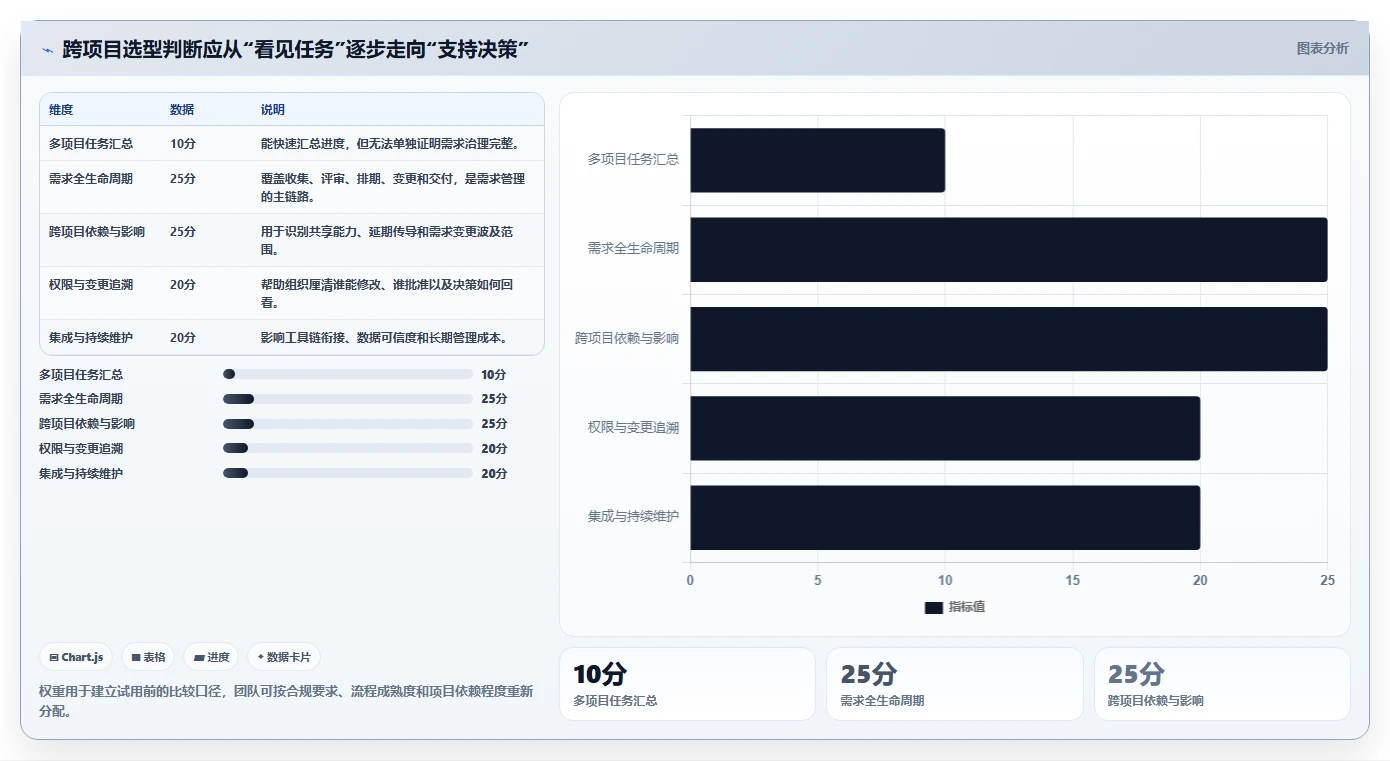The width and height of the screenshot is (1390, 761).
Task: Click the 进度 tag chip
Action: coord(211,657)
